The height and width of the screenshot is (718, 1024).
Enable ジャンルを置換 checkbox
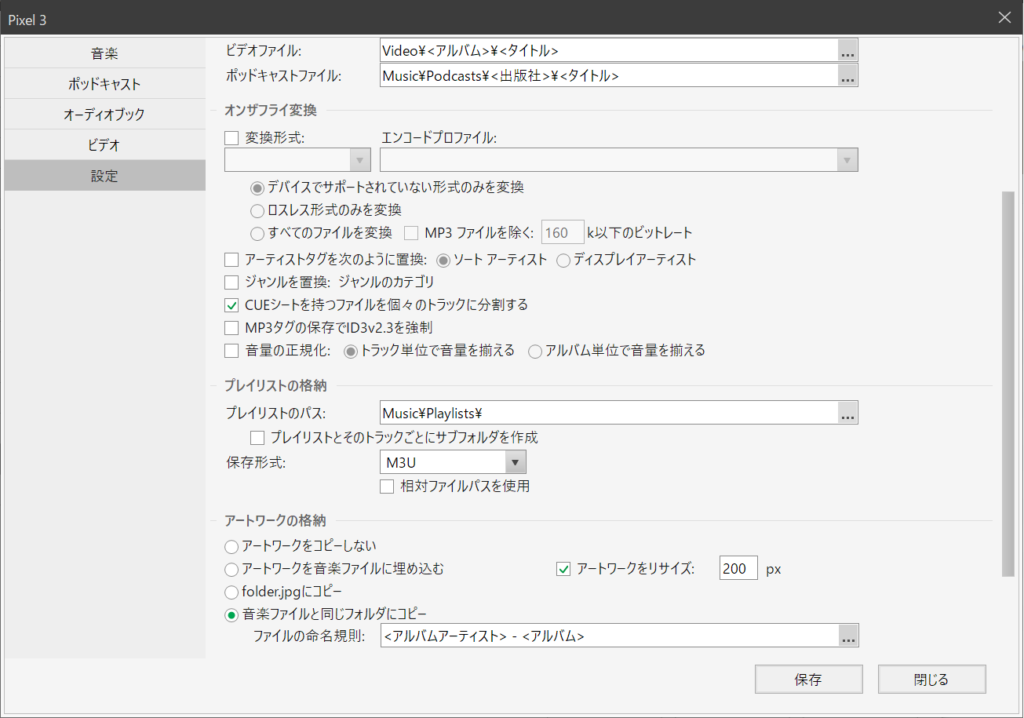point(231,283)
